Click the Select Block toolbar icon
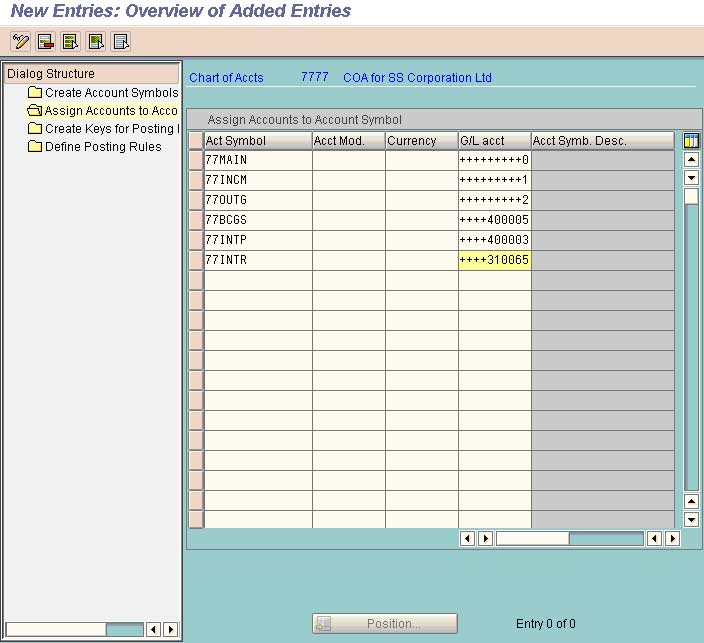 click(x=96, y=42)
